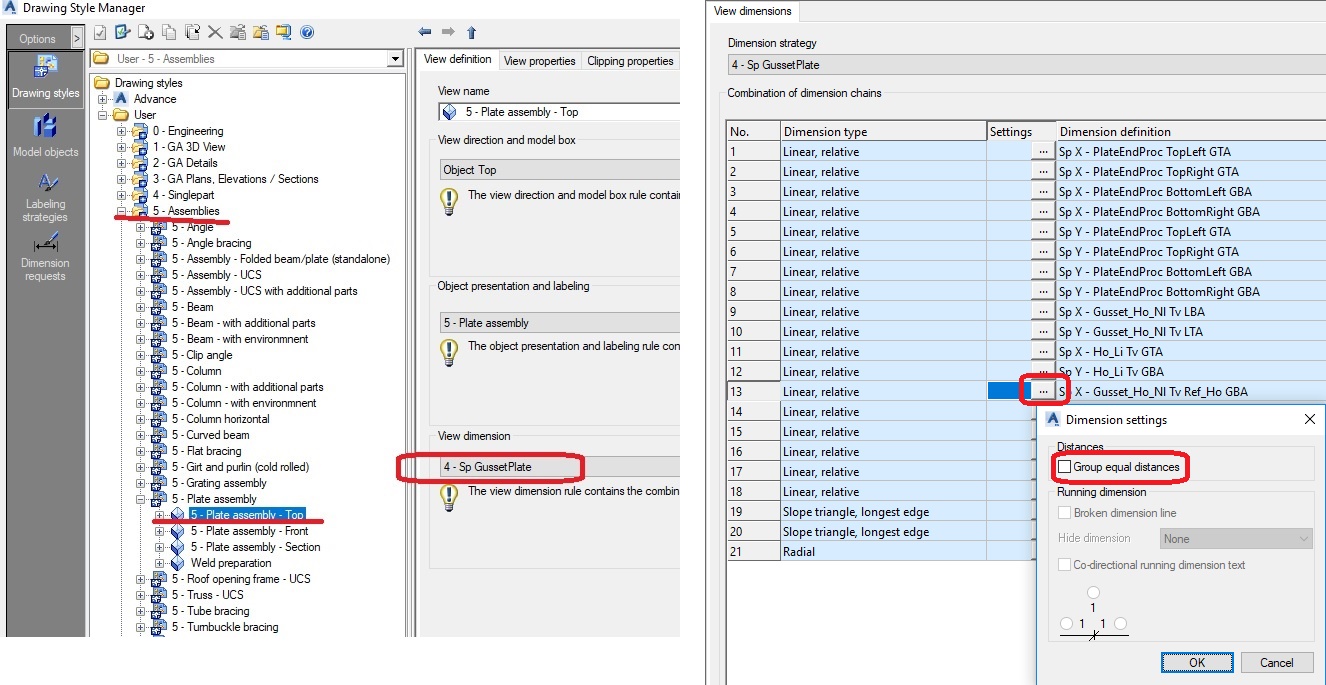Select the View dimensions tab
Image resolution: width=1326 pixels, height=685 pixels.
pyautogui.click(x=753, y=12)
